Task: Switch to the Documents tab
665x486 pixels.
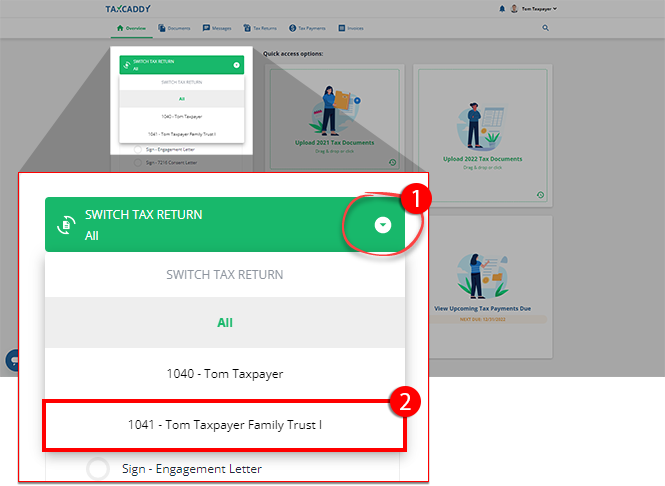Action: tap(174, 28)
